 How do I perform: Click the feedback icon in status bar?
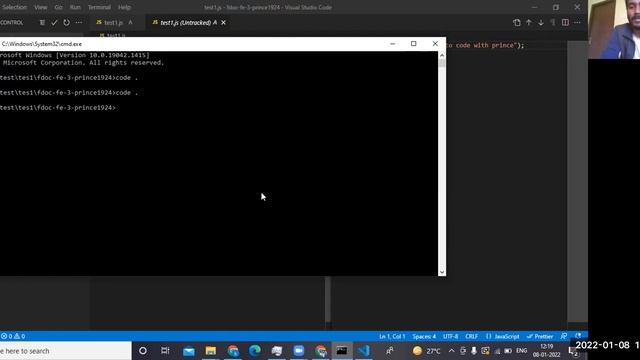(x=564, y=336)
